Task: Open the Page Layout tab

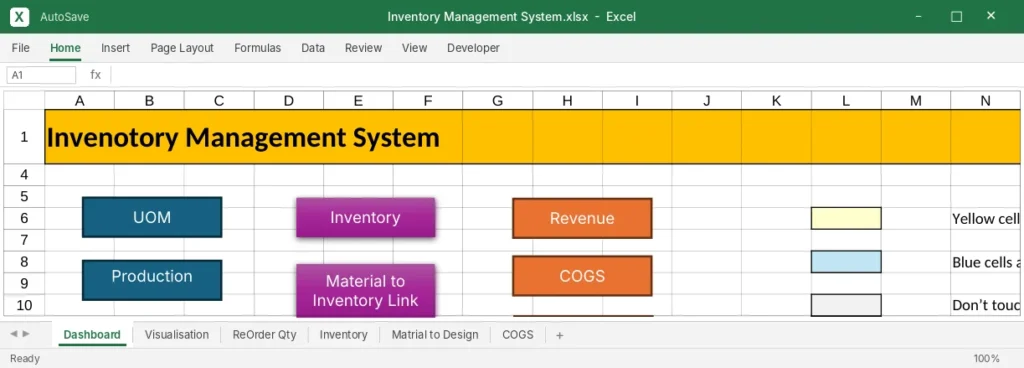Action: 182,48
